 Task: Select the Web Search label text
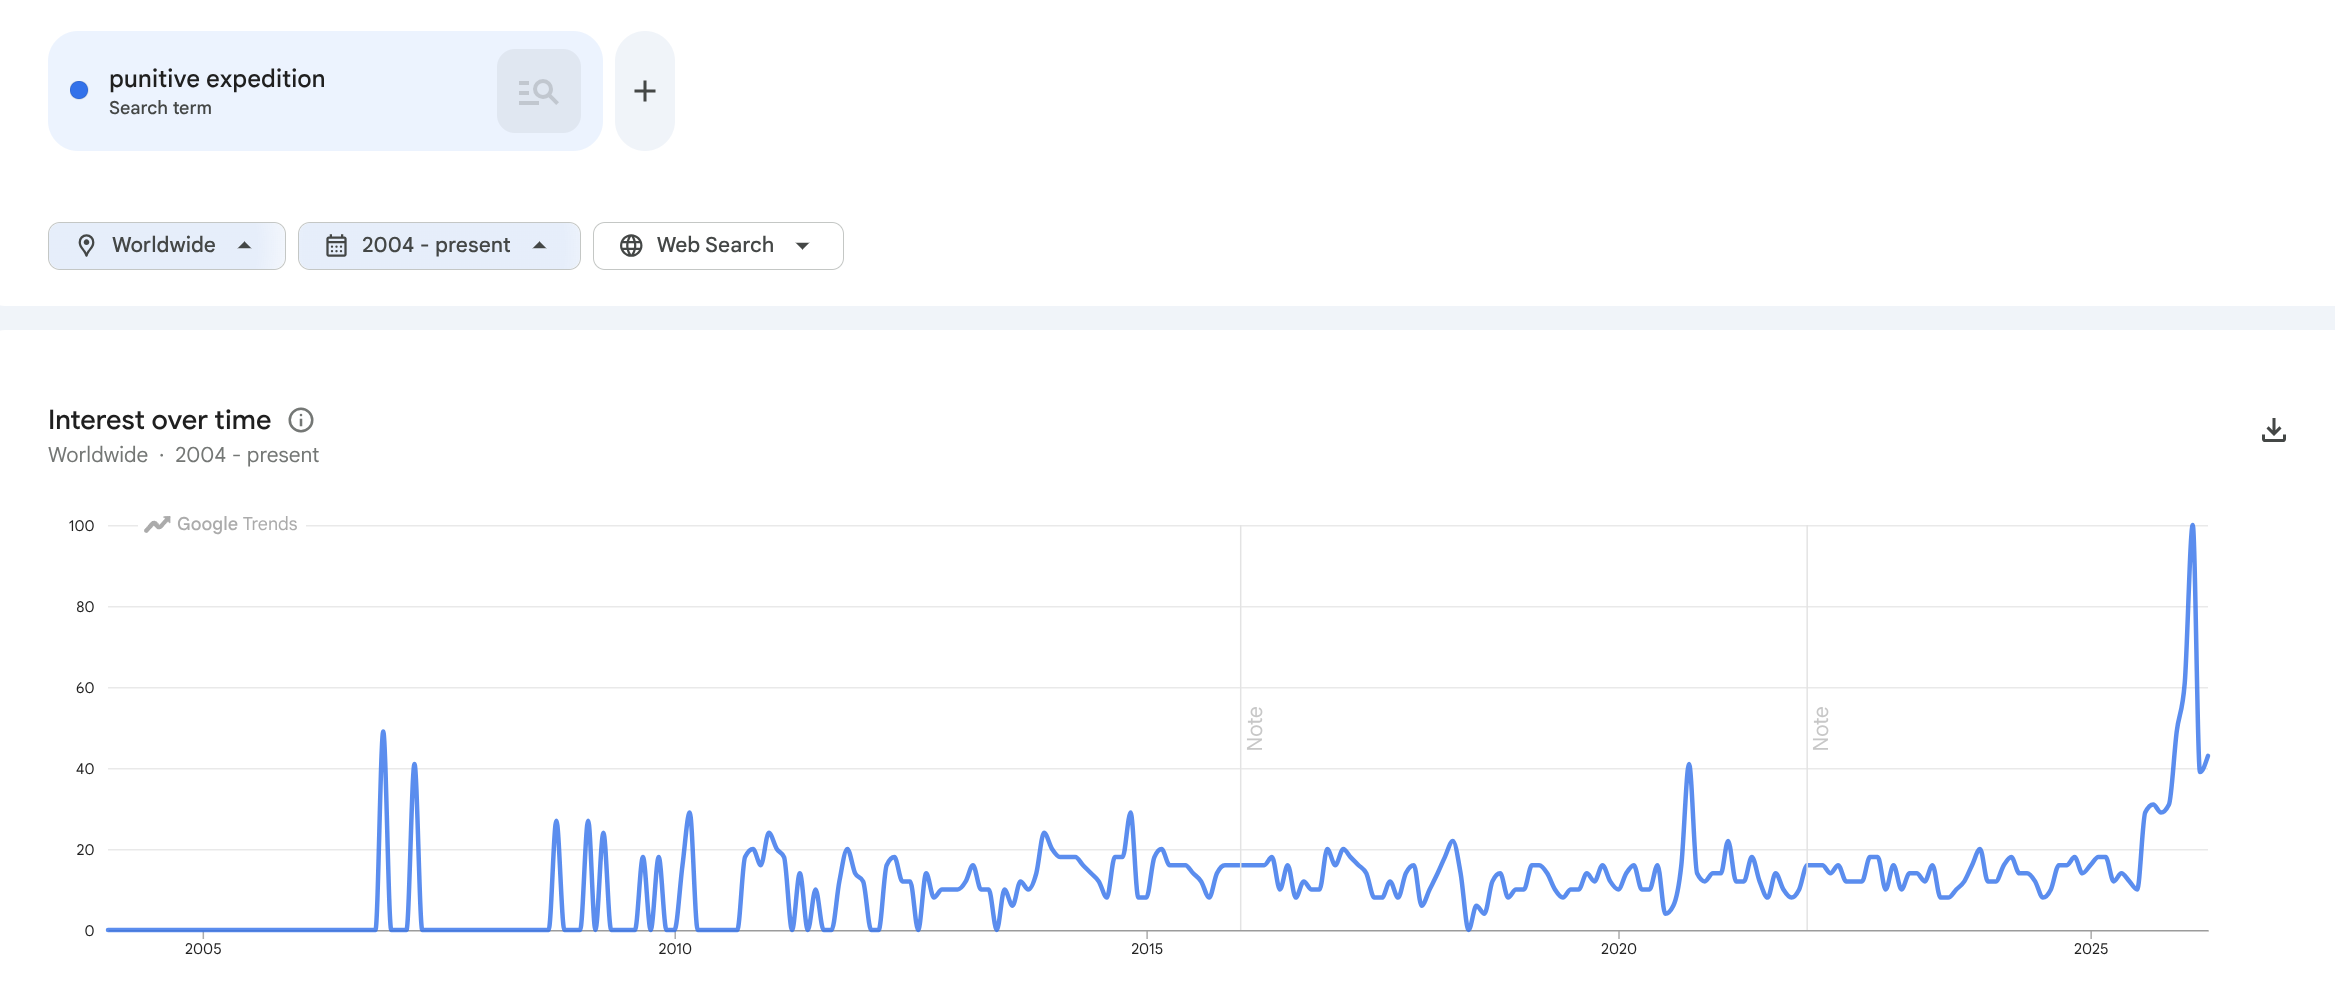click(715, 246)
